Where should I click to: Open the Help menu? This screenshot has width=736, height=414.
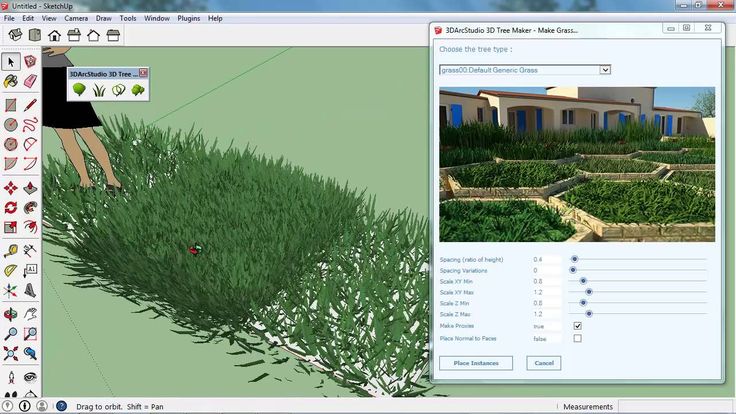pos(215,18)
